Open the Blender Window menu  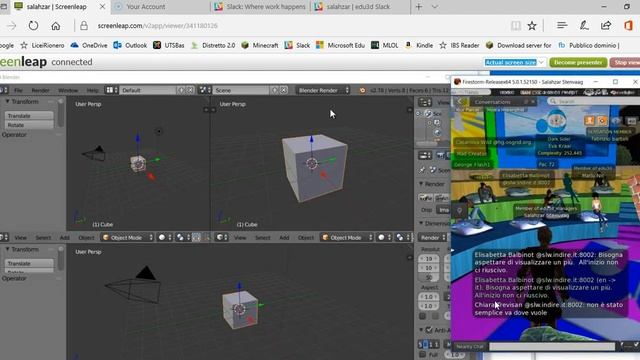[x=68, y=90]
